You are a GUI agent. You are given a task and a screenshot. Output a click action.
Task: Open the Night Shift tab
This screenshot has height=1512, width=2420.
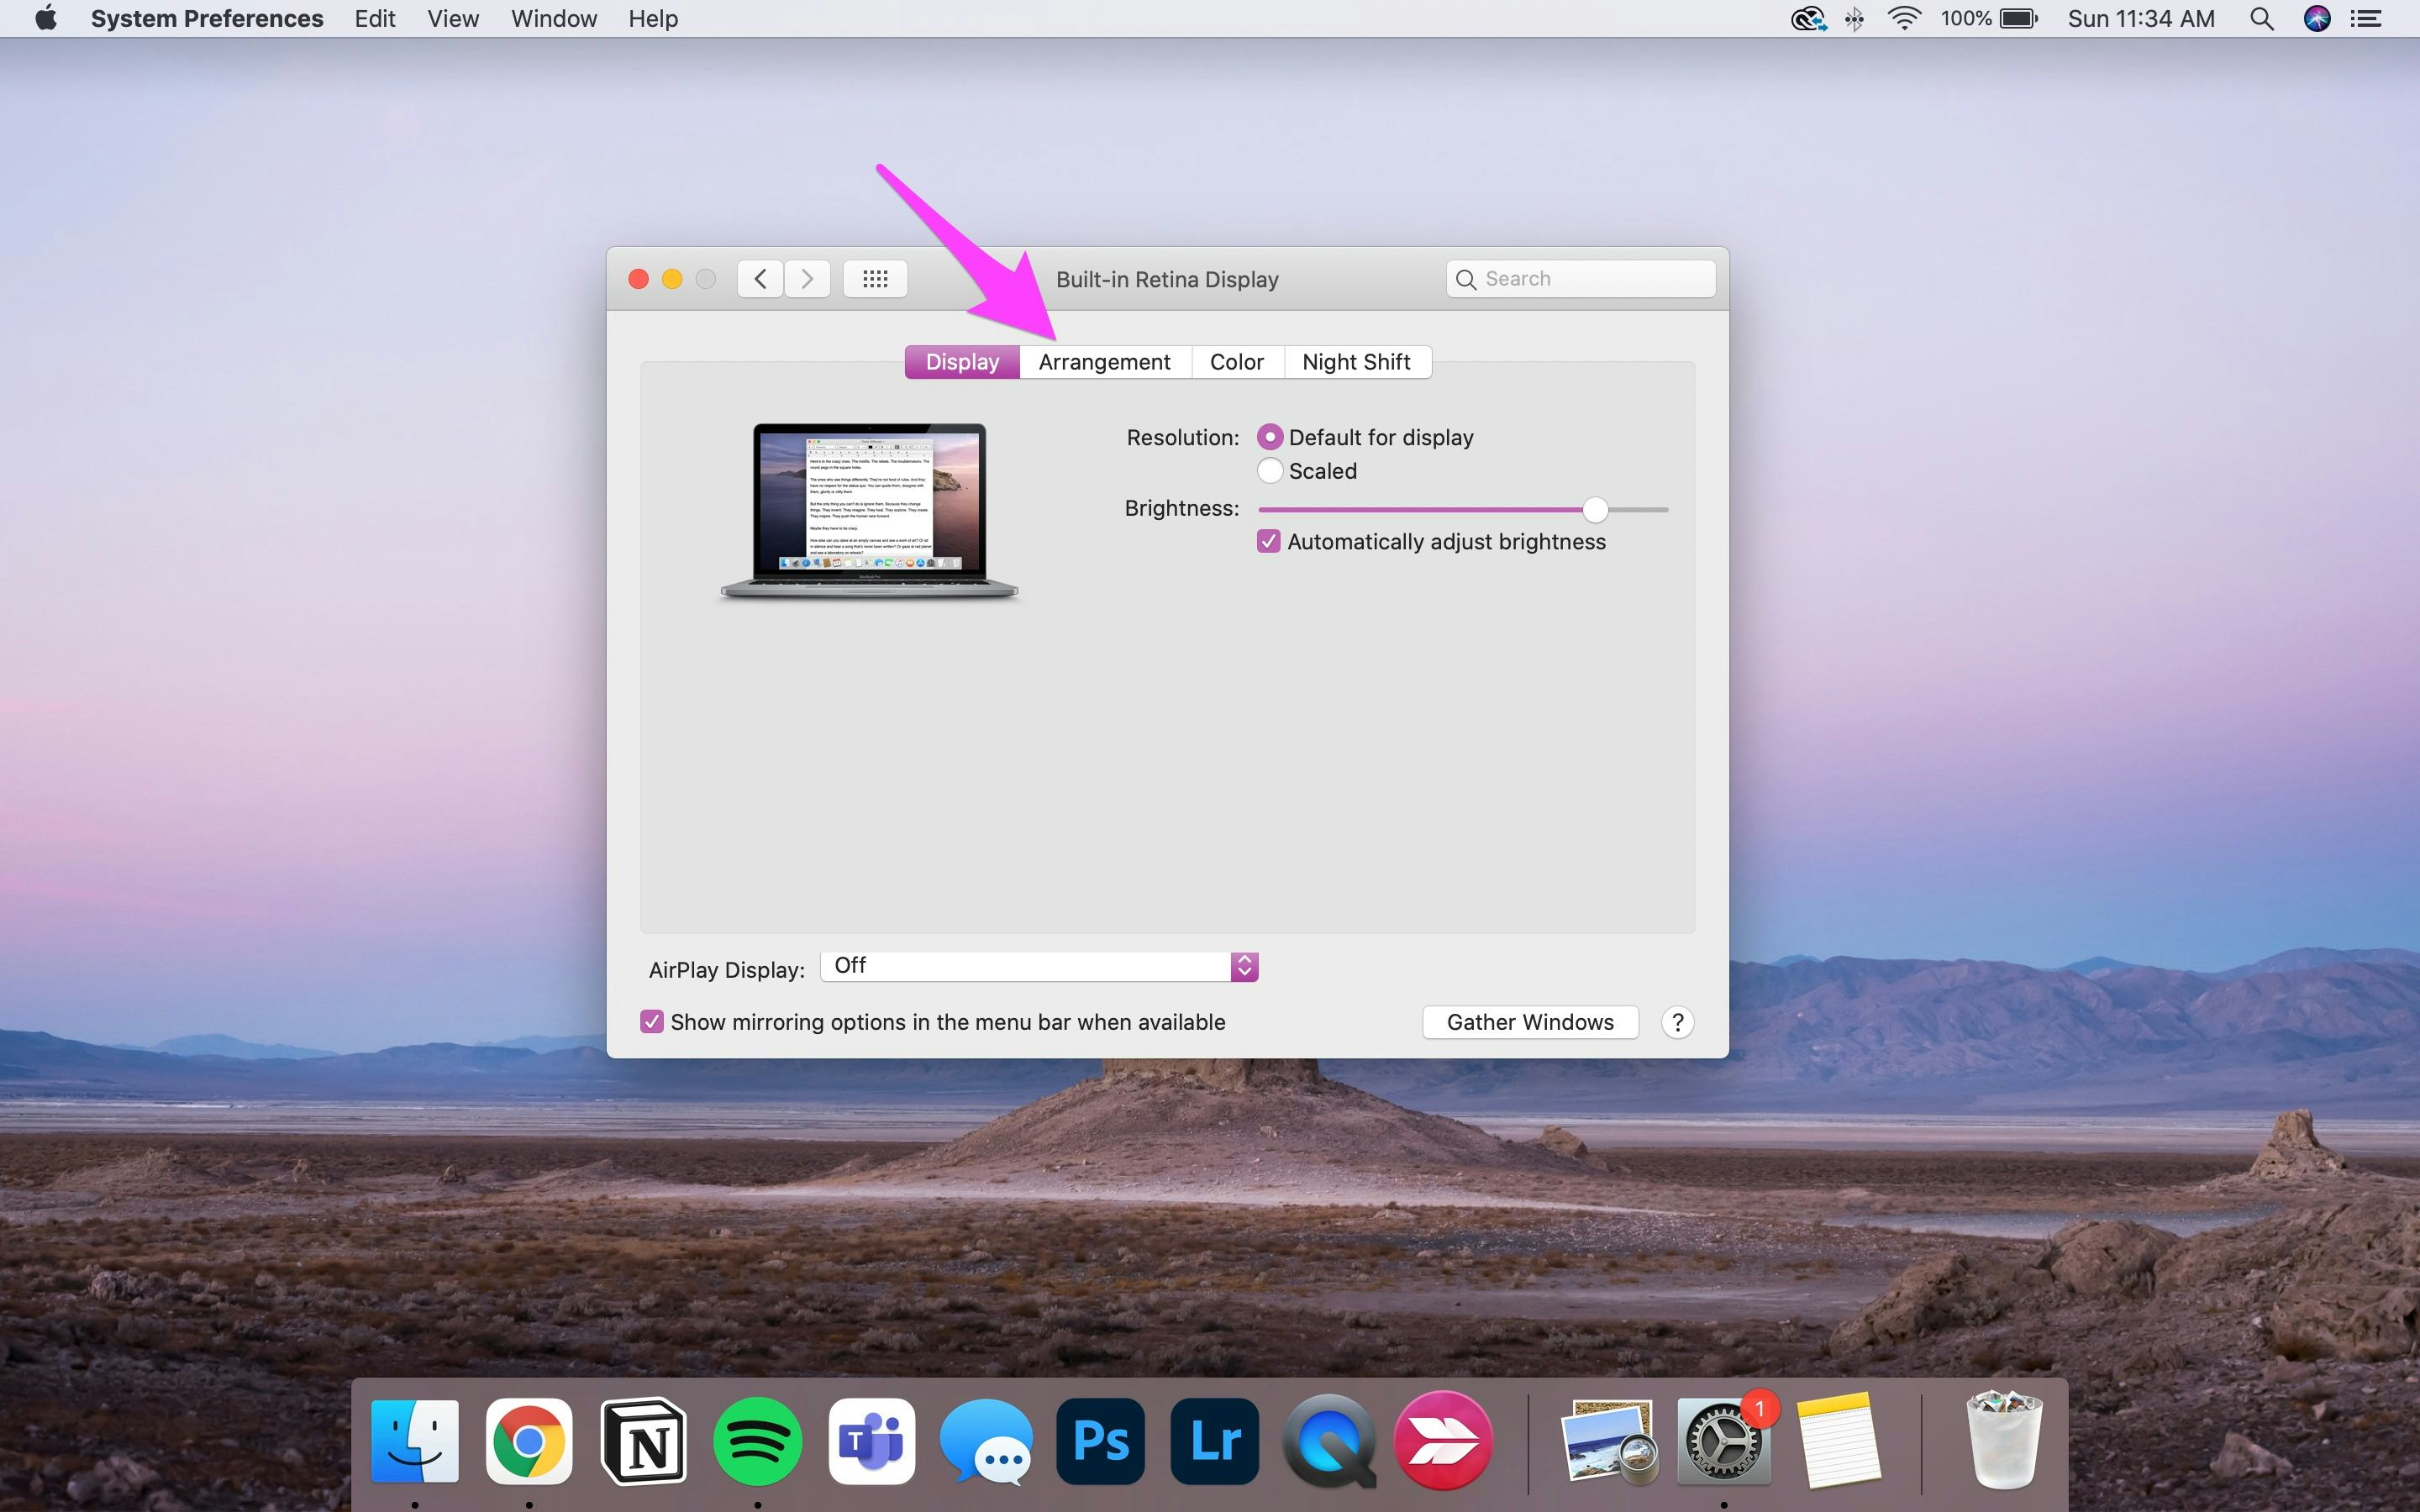[x=1356, y=361]
